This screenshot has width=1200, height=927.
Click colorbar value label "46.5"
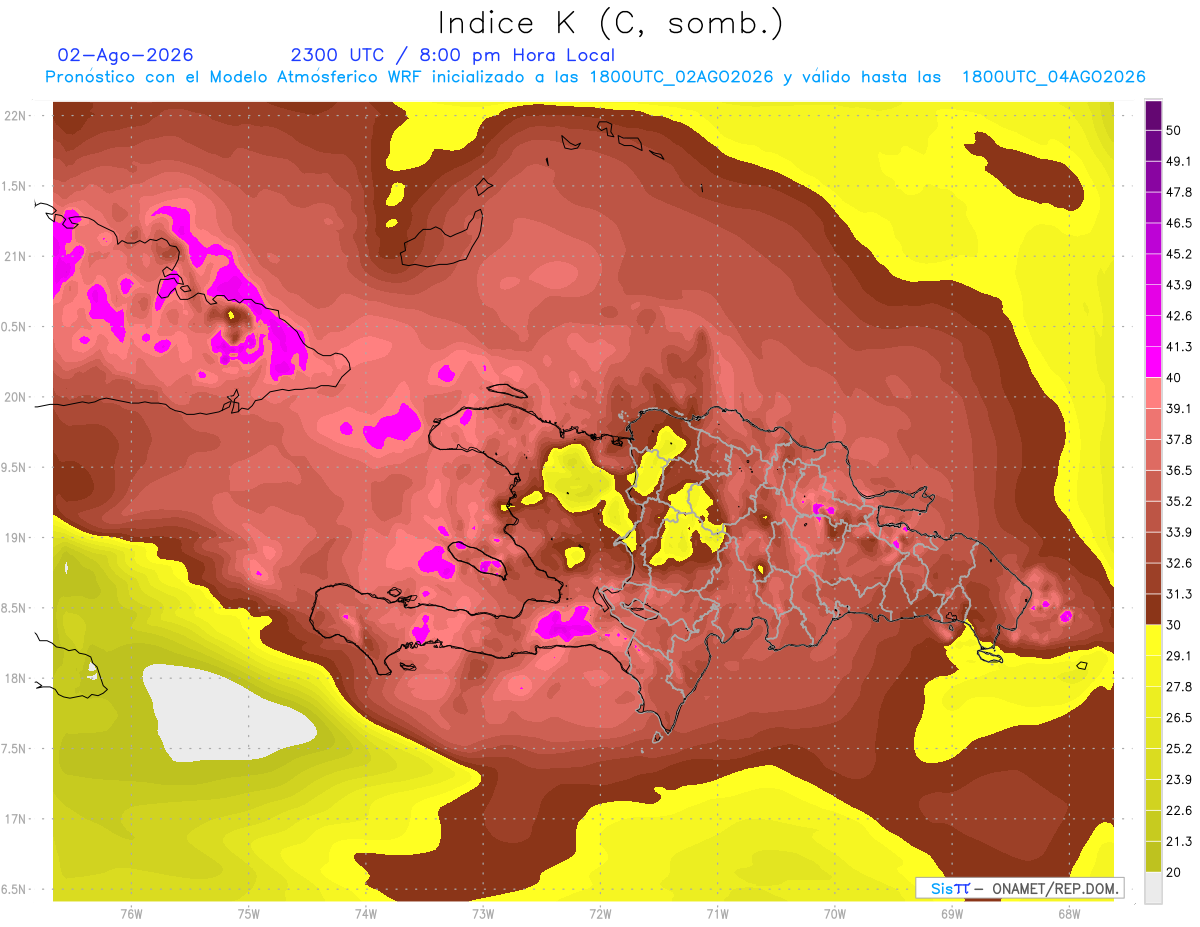tap(1178, 224)
